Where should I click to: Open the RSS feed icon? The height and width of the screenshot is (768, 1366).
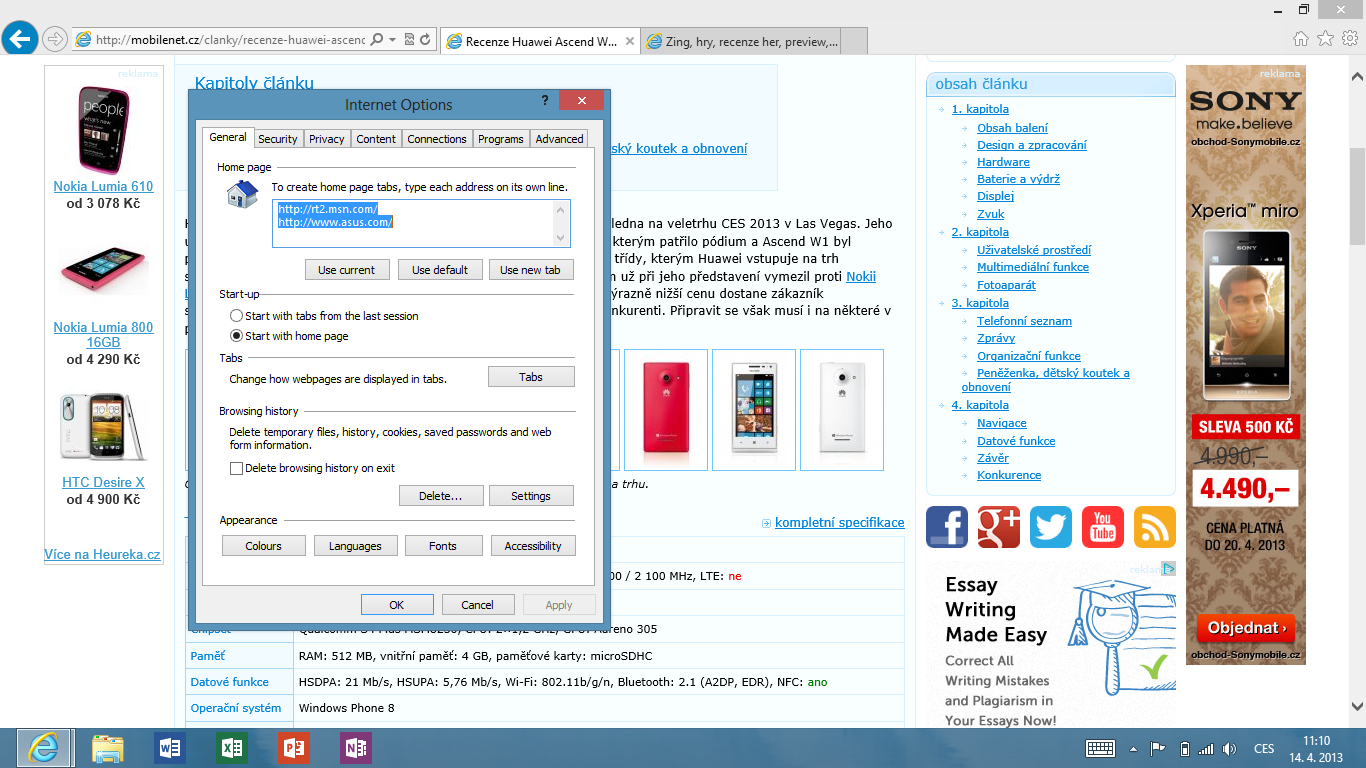click(1155, 527)
